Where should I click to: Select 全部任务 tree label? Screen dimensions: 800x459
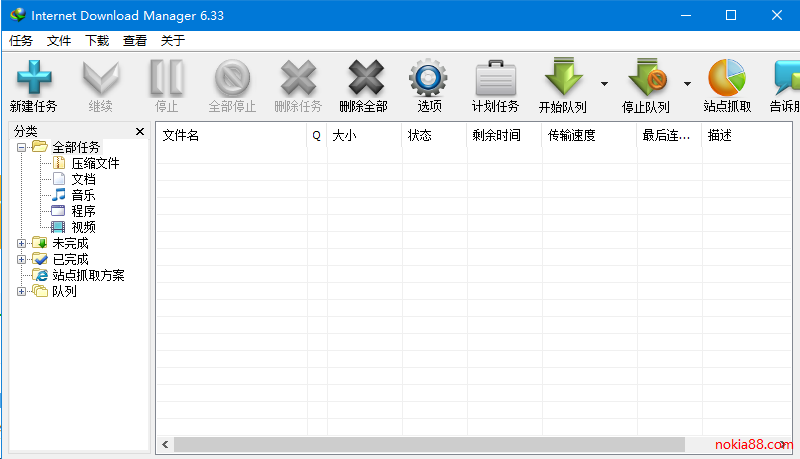(76, 147)
